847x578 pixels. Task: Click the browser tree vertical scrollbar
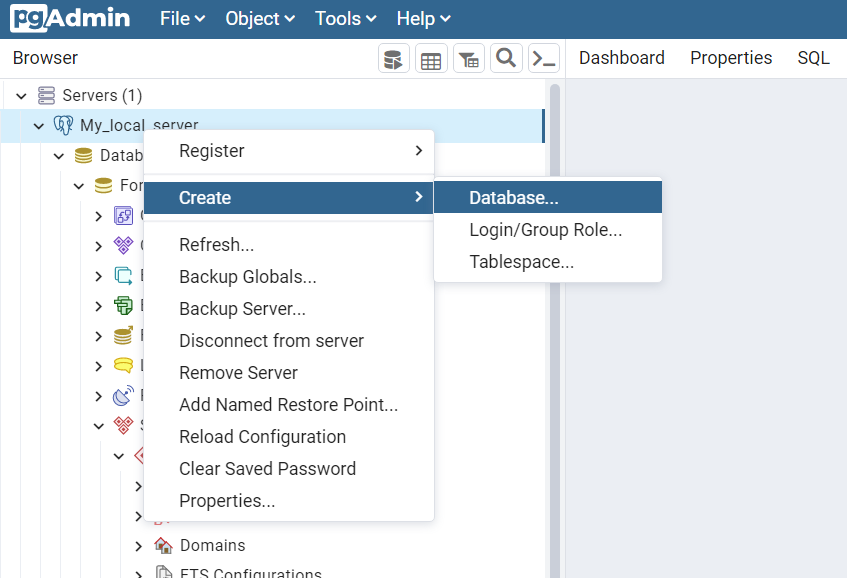pyautogui.click(x=555, y=300)
